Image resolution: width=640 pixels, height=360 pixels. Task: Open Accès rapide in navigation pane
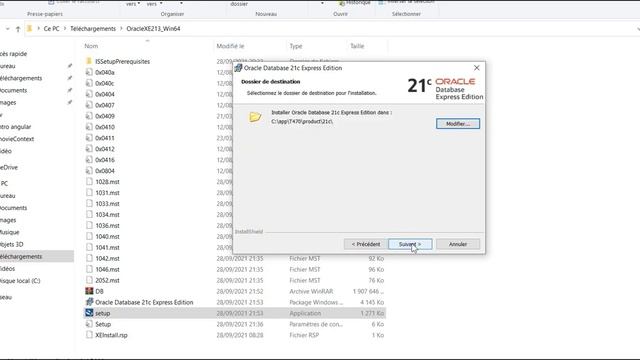[x=13, y=53]
